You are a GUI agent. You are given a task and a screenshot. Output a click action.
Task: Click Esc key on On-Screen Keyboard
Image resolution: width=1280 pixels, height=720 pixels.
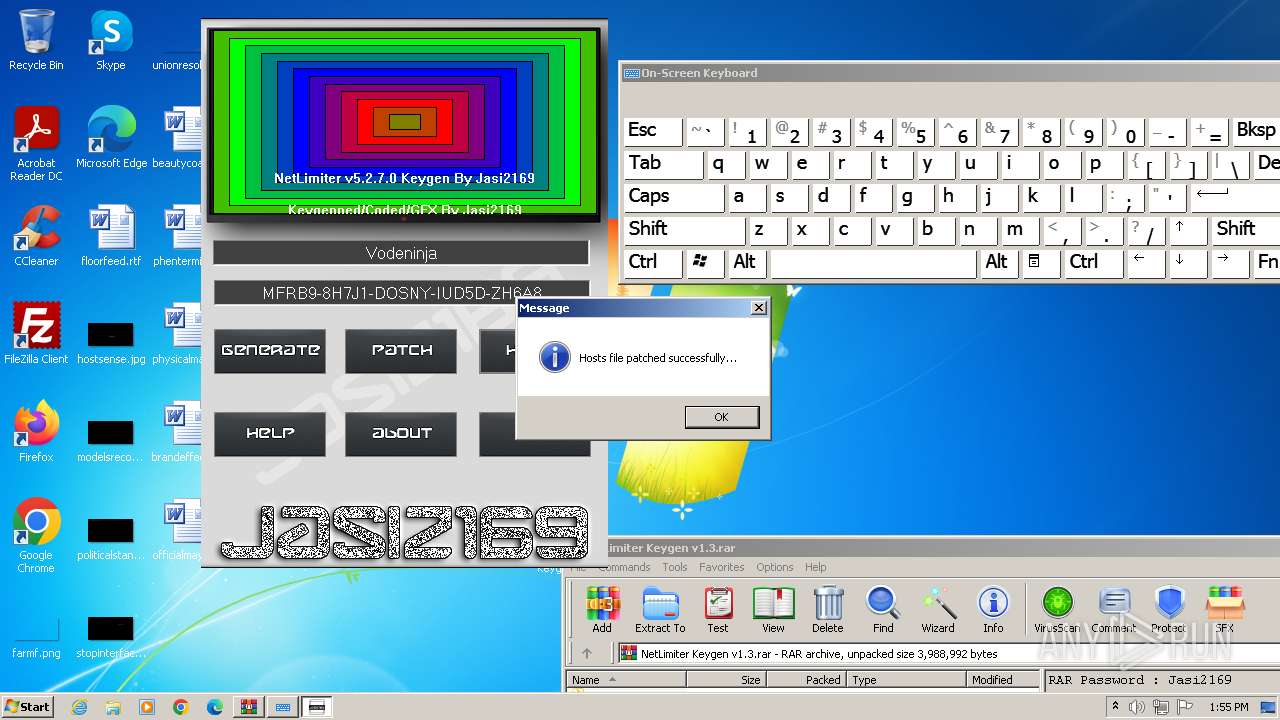point(653,130)
